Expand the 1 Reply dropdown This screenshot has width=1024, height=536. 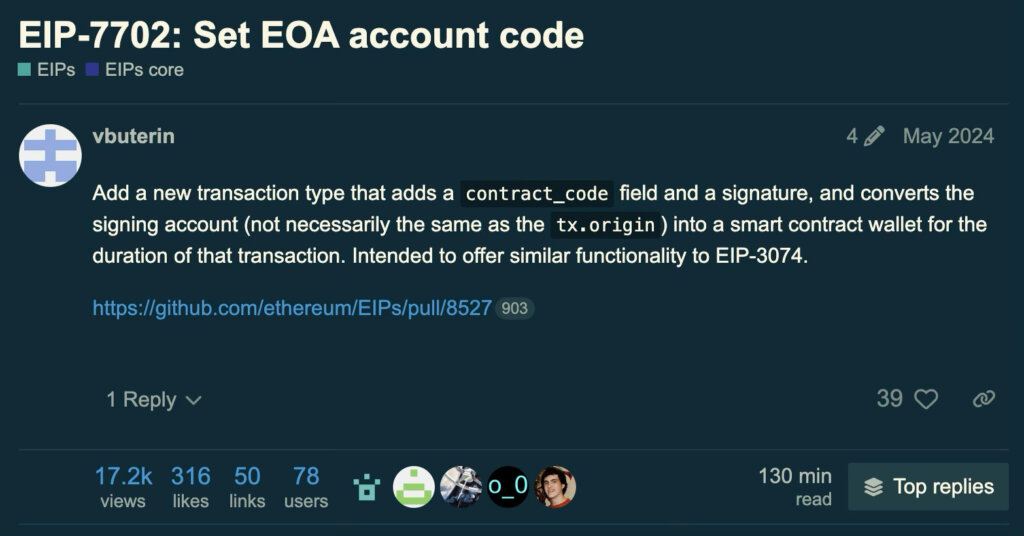tap(154, 400)
